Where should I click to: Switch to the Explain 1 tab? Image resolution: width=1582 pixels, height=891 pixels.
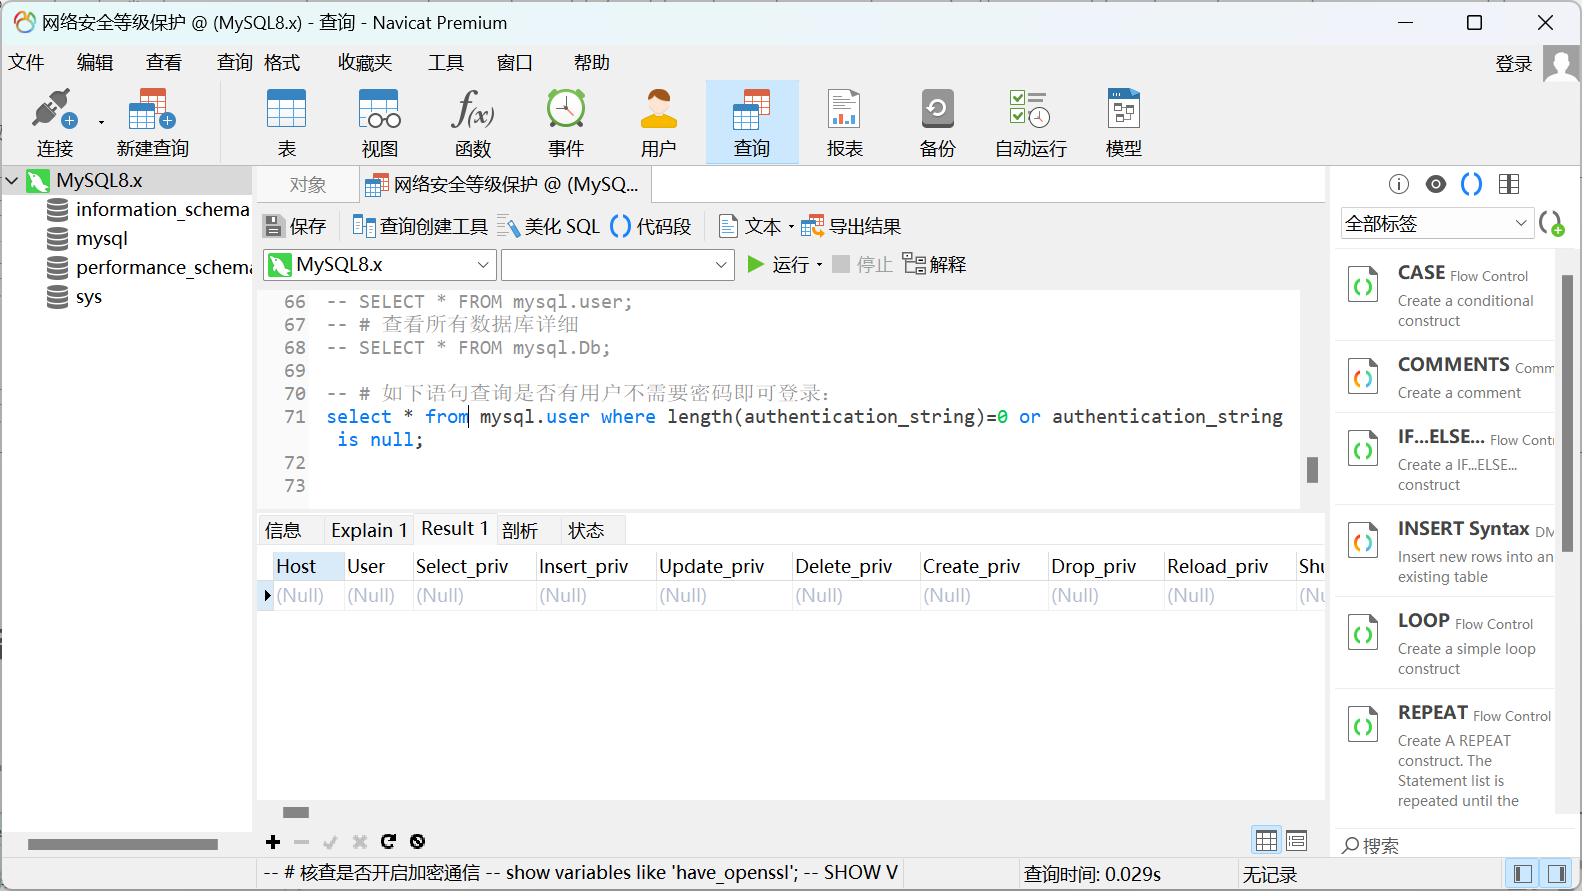(369, 530)
